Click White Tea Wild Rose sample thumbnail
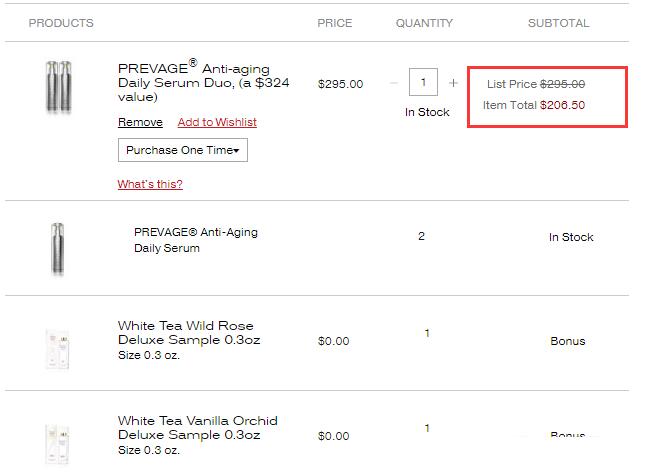Image resolution: width=655 pixels, height=475 pixels. [x=57, y=349]
